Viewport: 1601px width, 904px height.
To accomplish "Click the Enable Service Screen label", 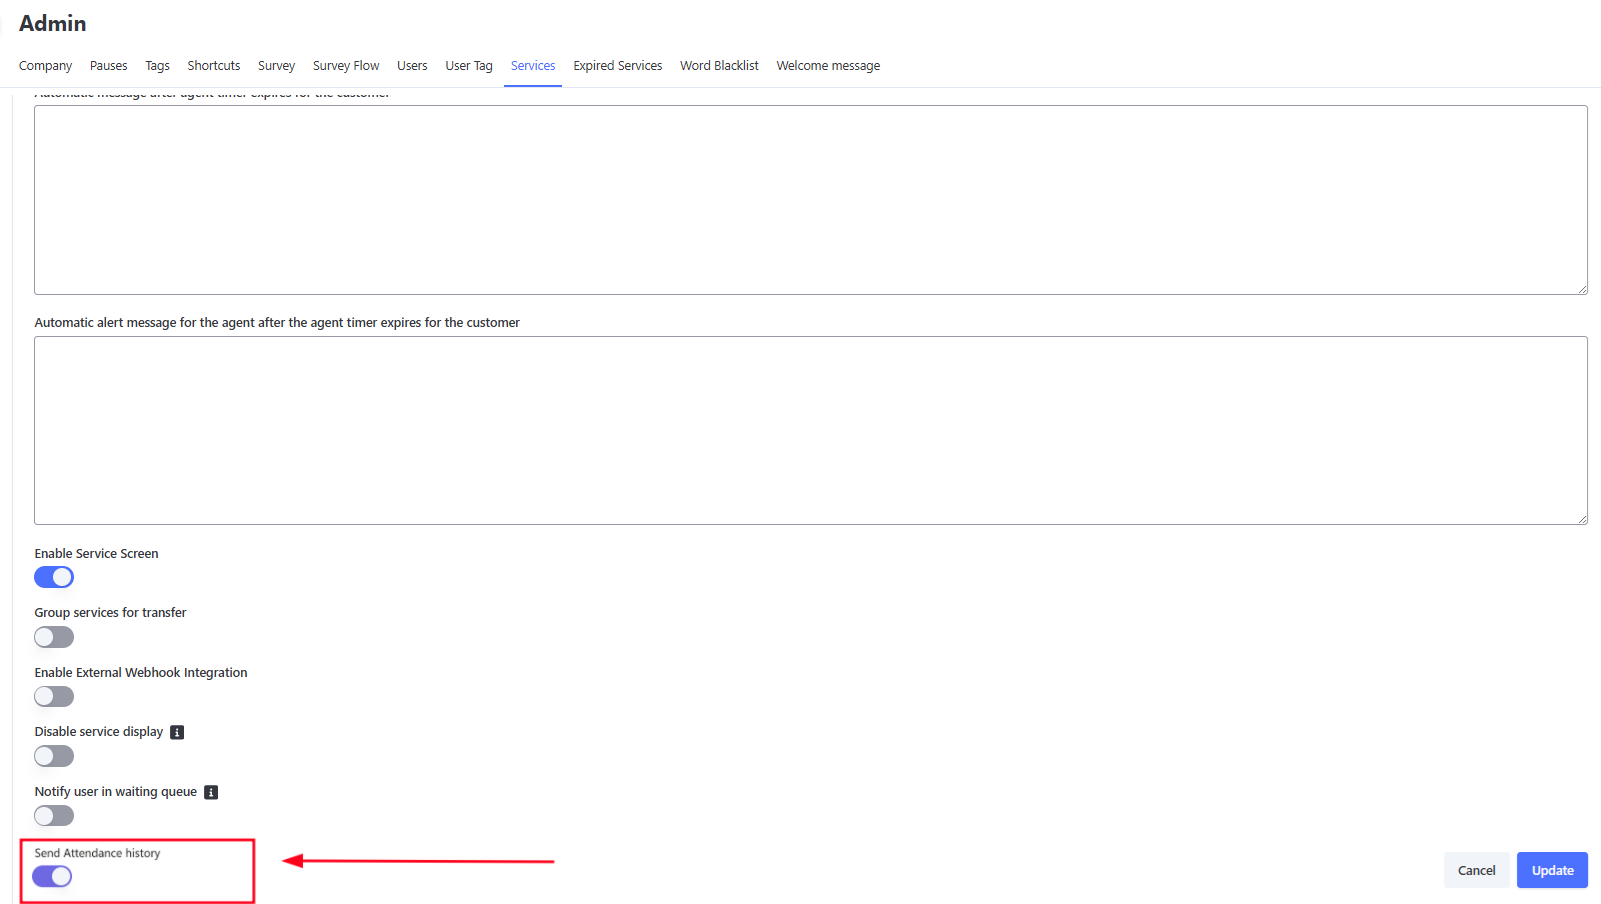I will [96, 554].
